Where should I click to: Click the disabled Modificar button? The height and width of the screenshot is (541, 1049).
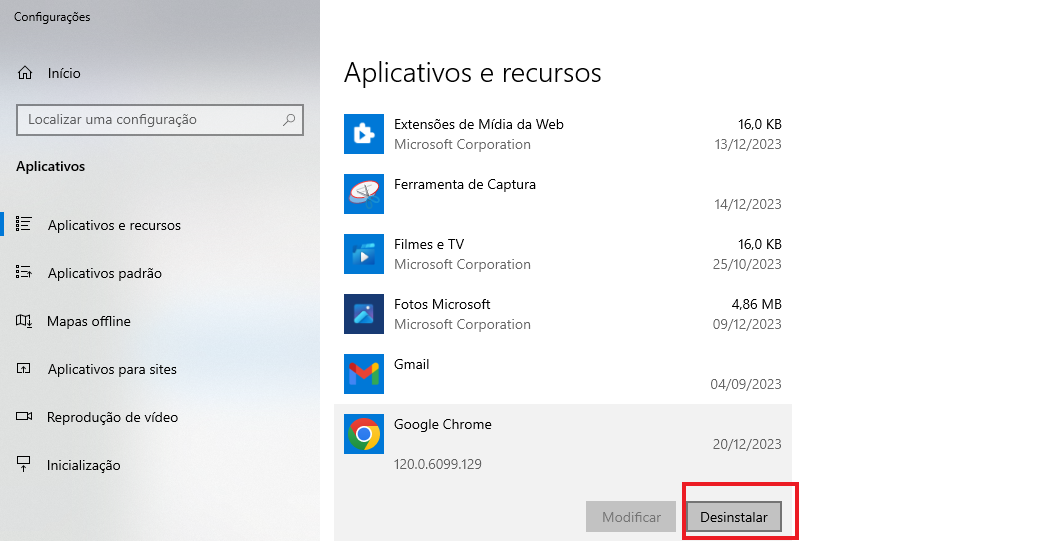tap(632, 517)
